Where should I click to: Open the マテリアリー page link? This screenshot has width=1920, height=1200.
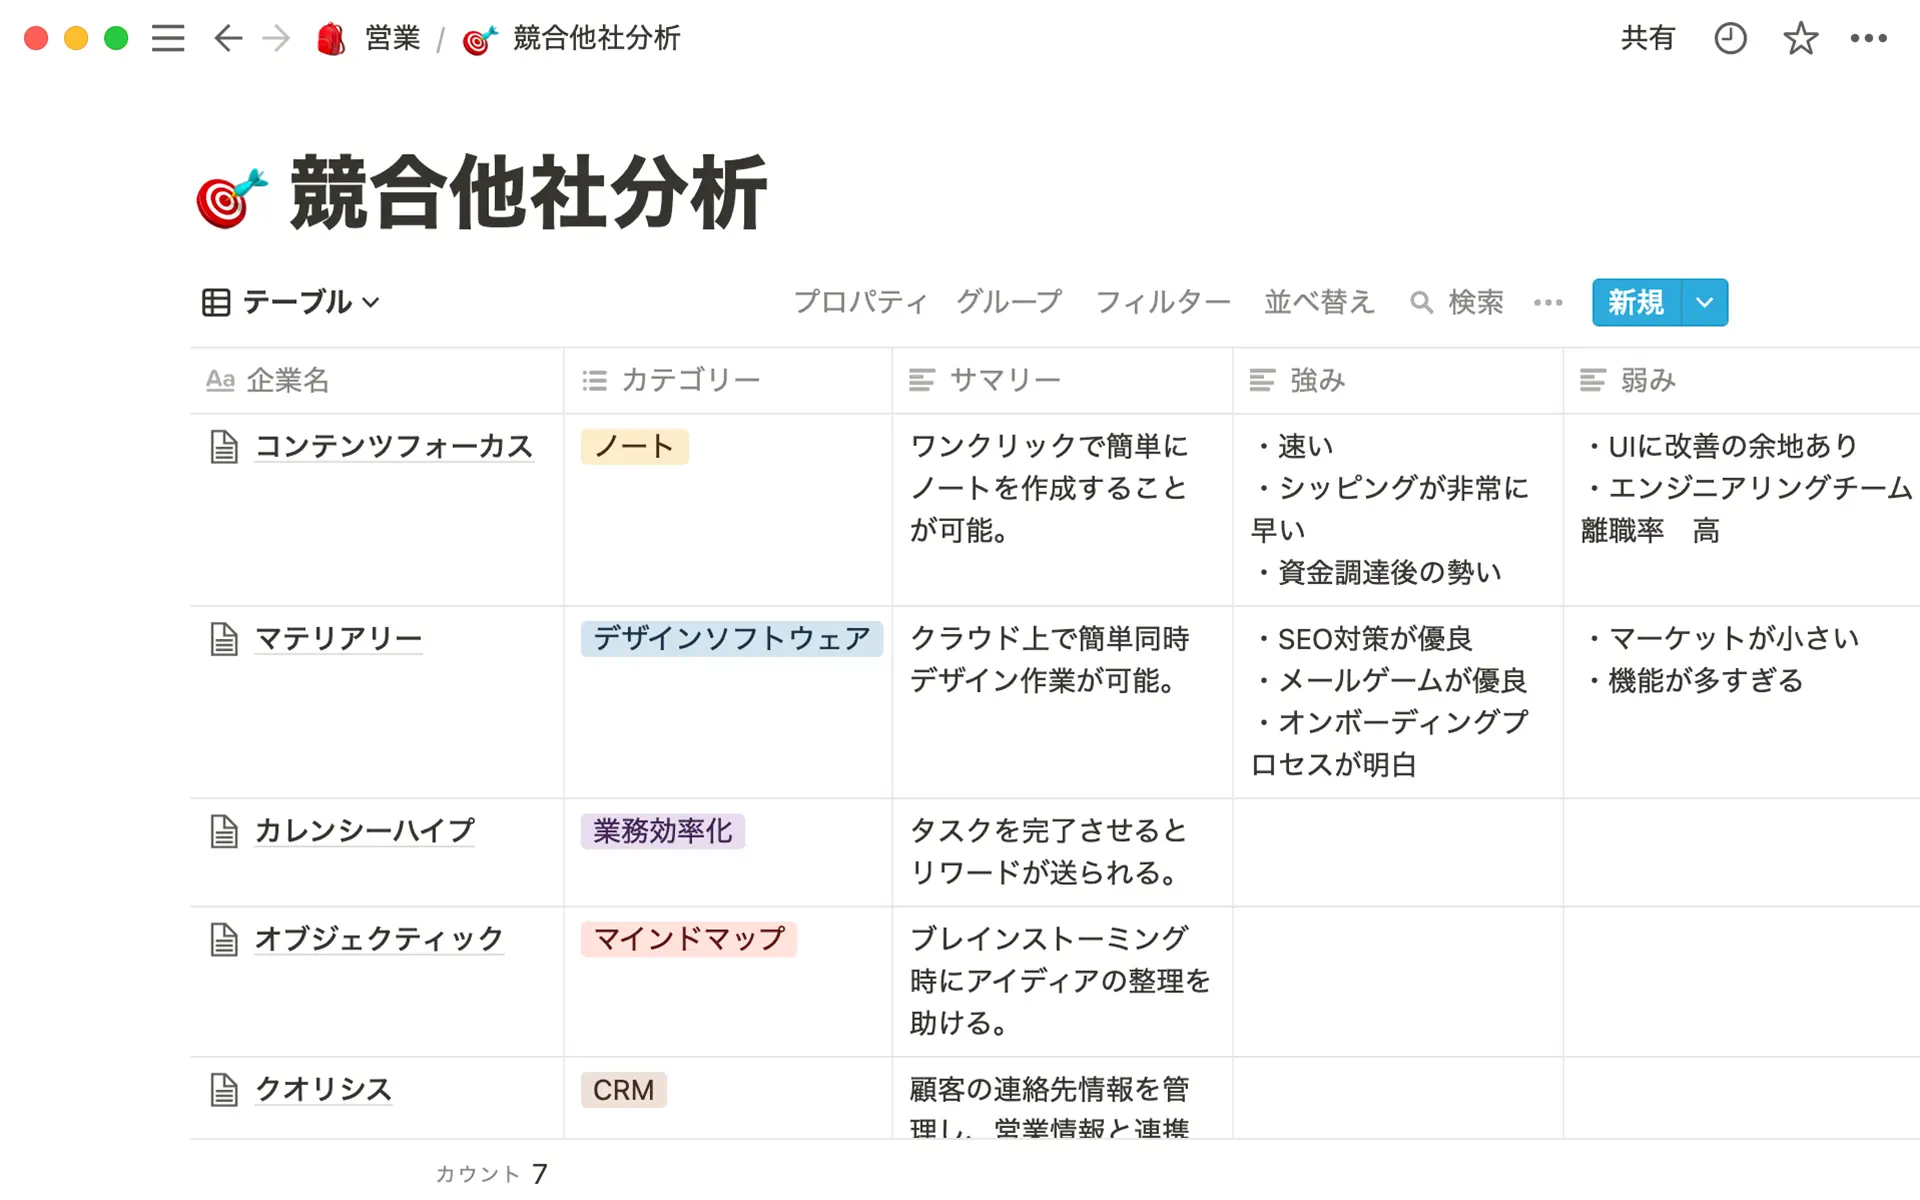point(339,638)
